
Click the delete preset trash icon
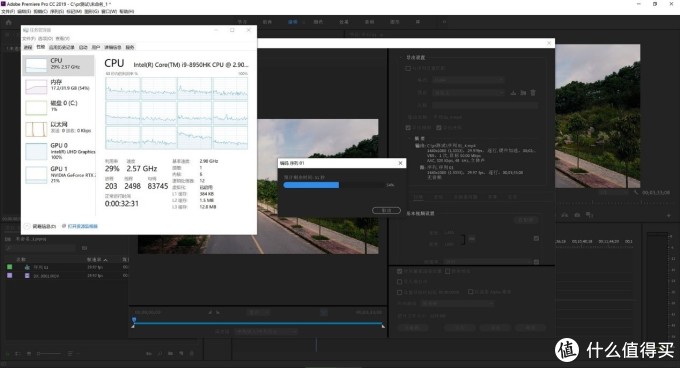[533, 93]
